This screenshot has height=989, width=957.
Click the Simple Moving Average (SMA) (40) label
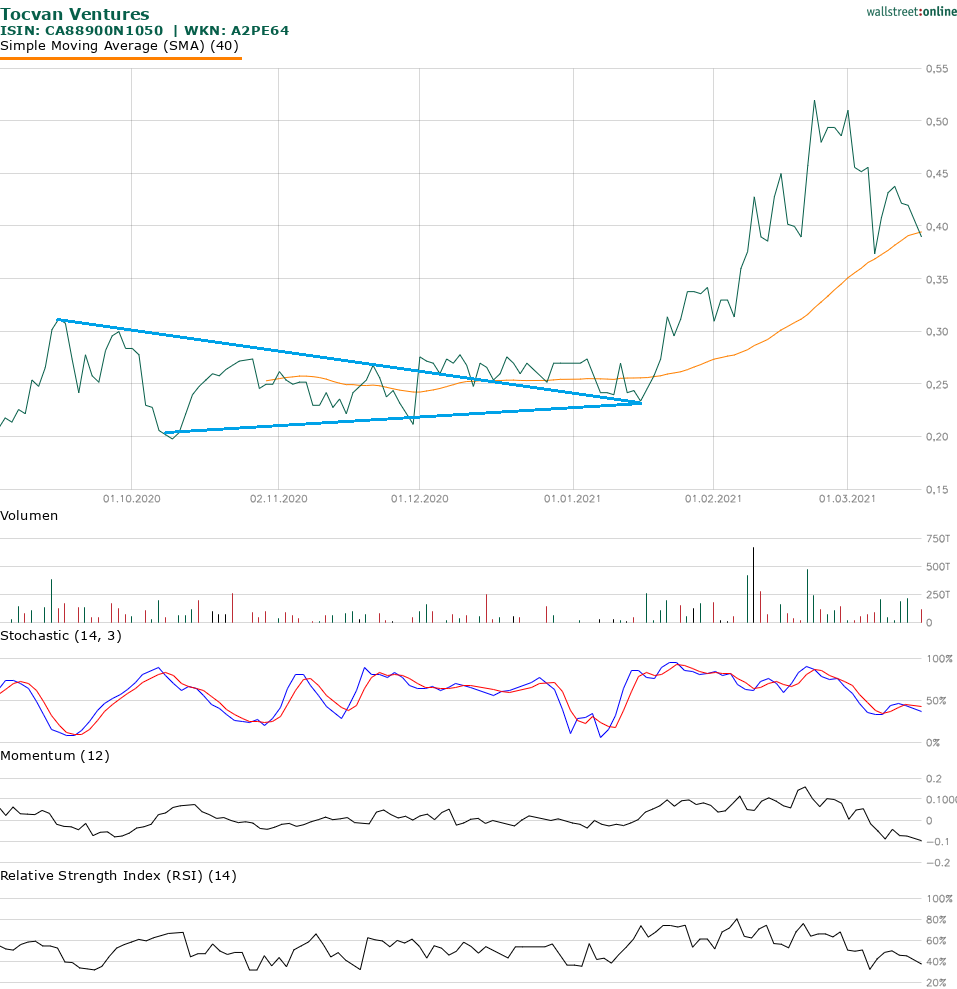click(x=119, y=46)
